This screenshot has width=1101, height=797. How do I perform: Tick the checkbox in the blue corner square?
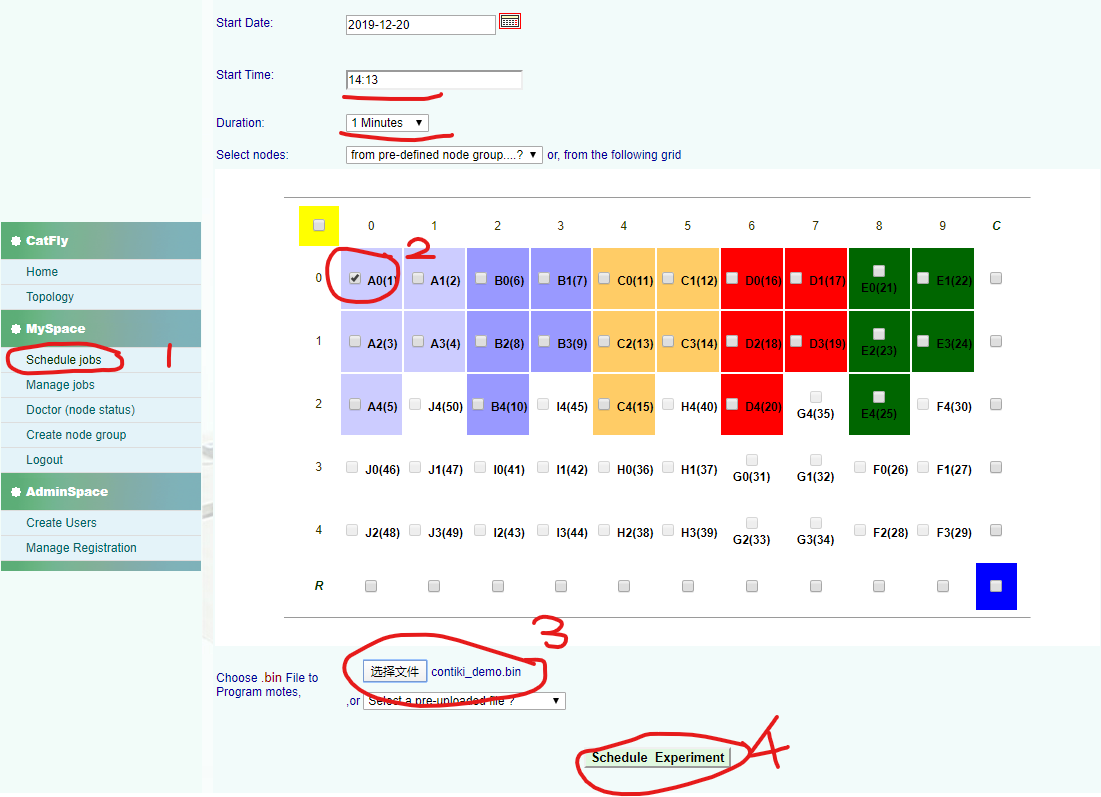click(996, 586)
